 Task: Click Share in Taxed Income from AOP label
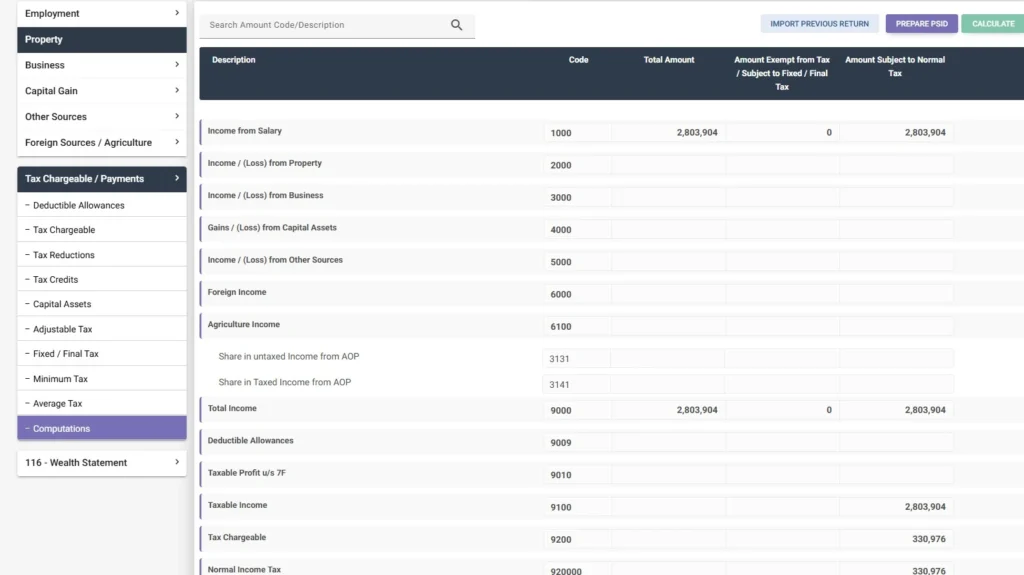click(285, 382)
